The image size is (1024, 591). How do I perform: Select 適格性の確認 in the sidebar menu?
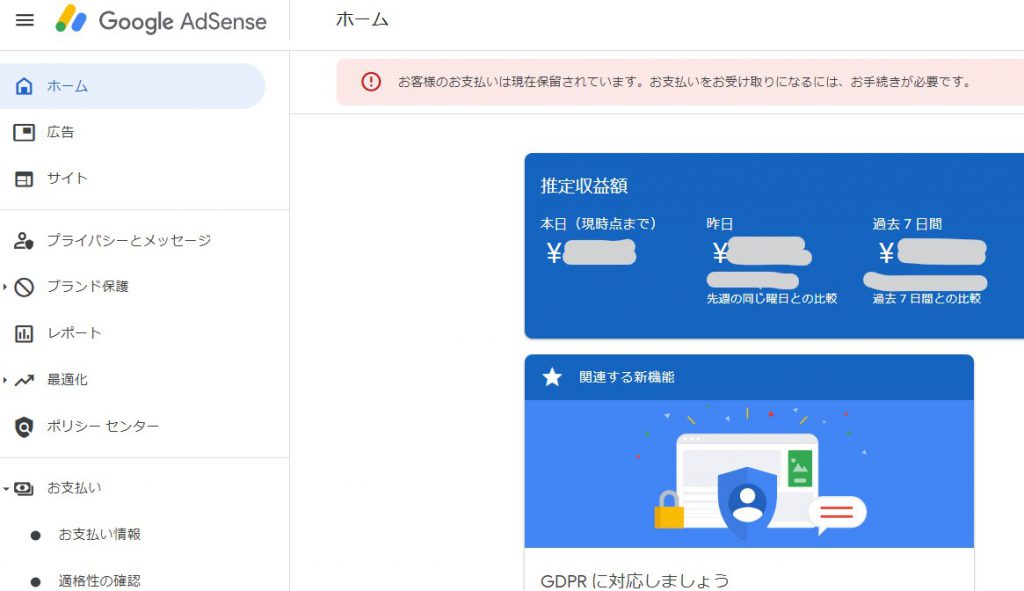coord(98,578)
